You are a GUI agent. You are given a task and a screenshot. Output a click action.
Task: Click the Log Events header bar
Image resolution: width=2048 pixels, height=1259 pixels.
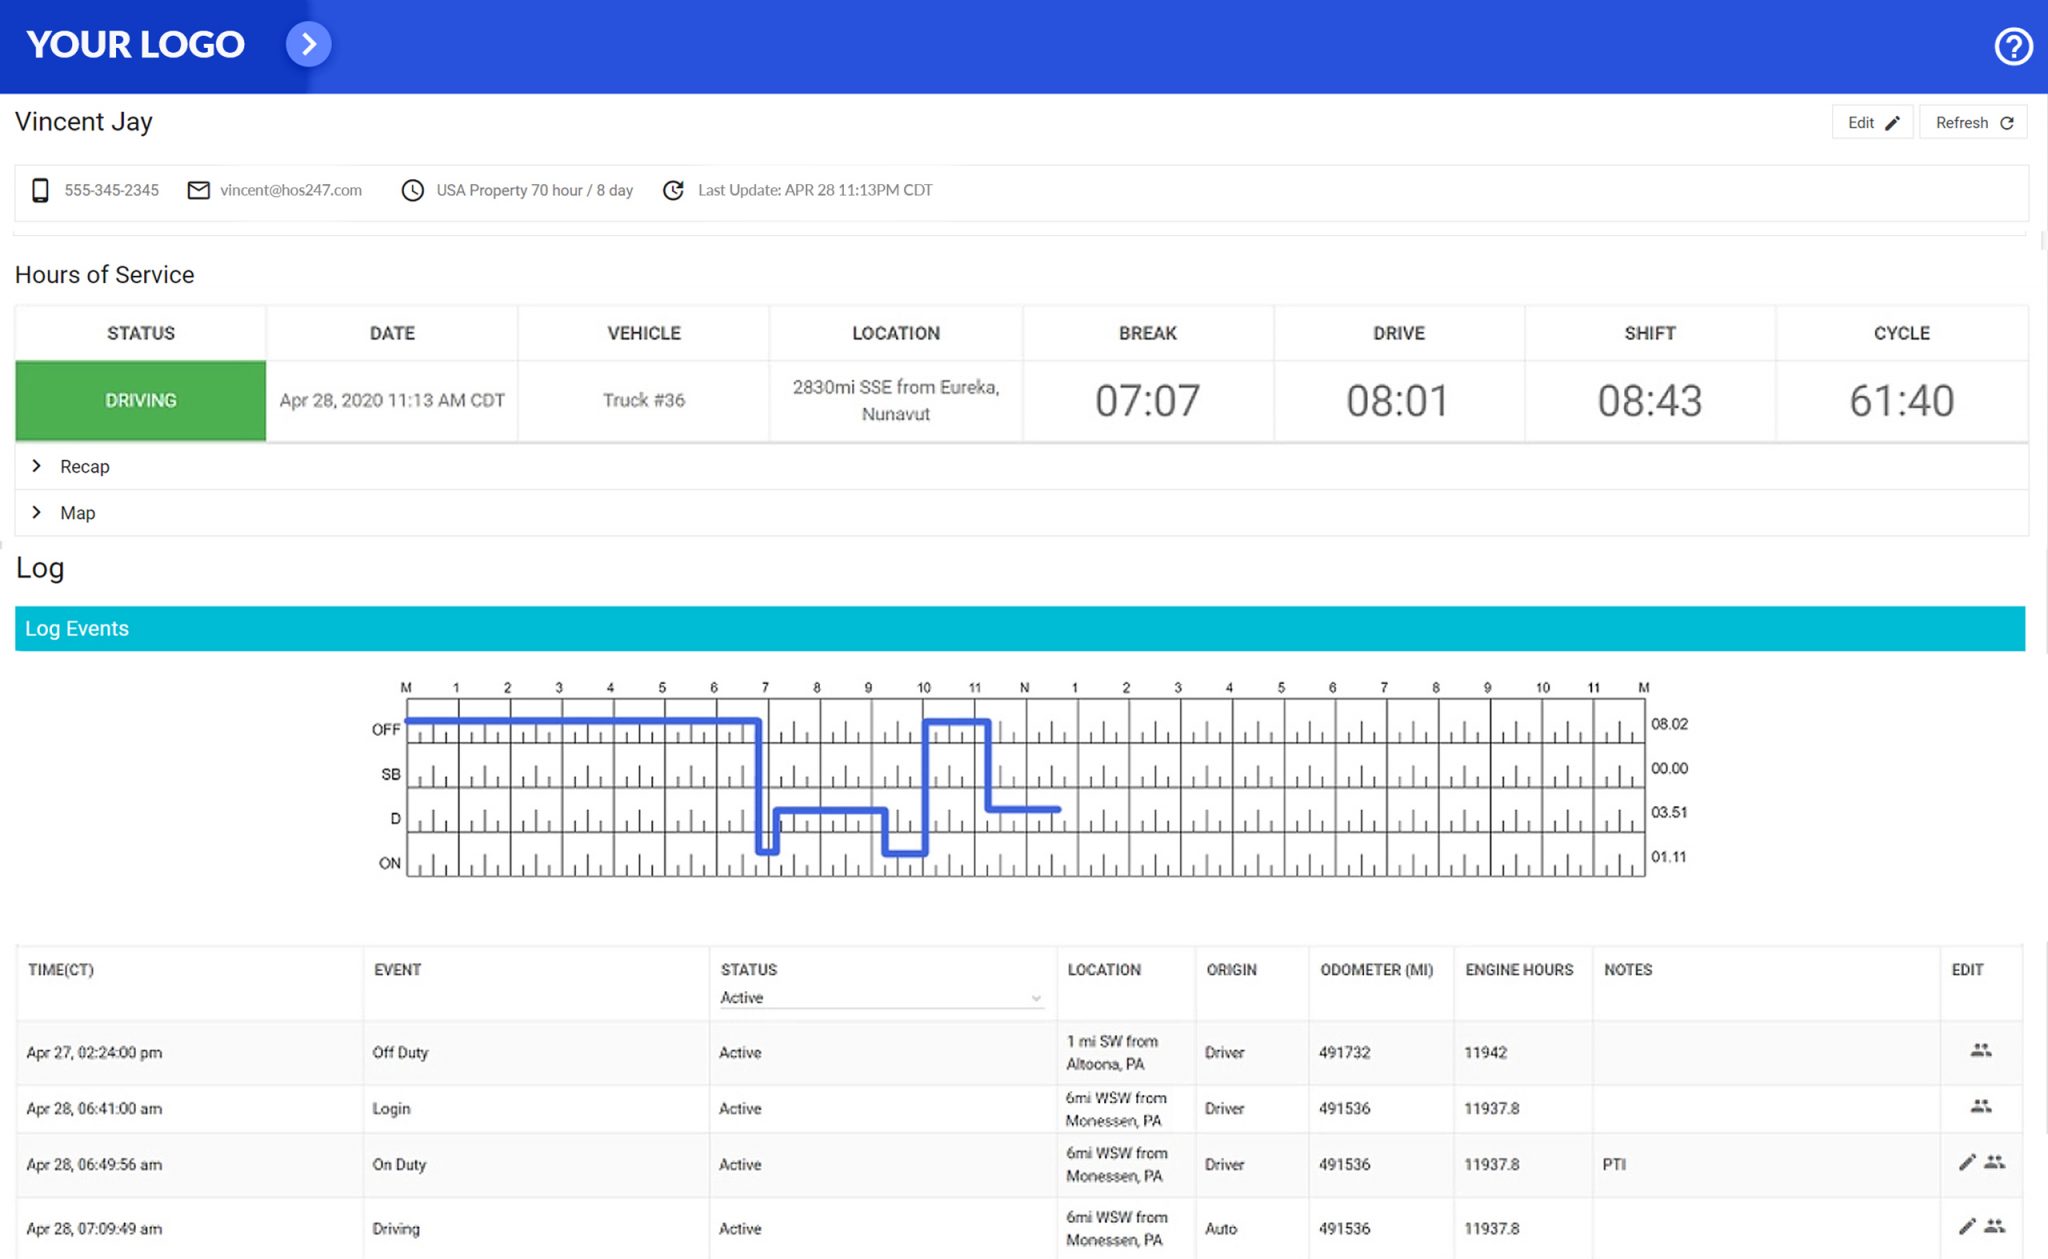1020,628
